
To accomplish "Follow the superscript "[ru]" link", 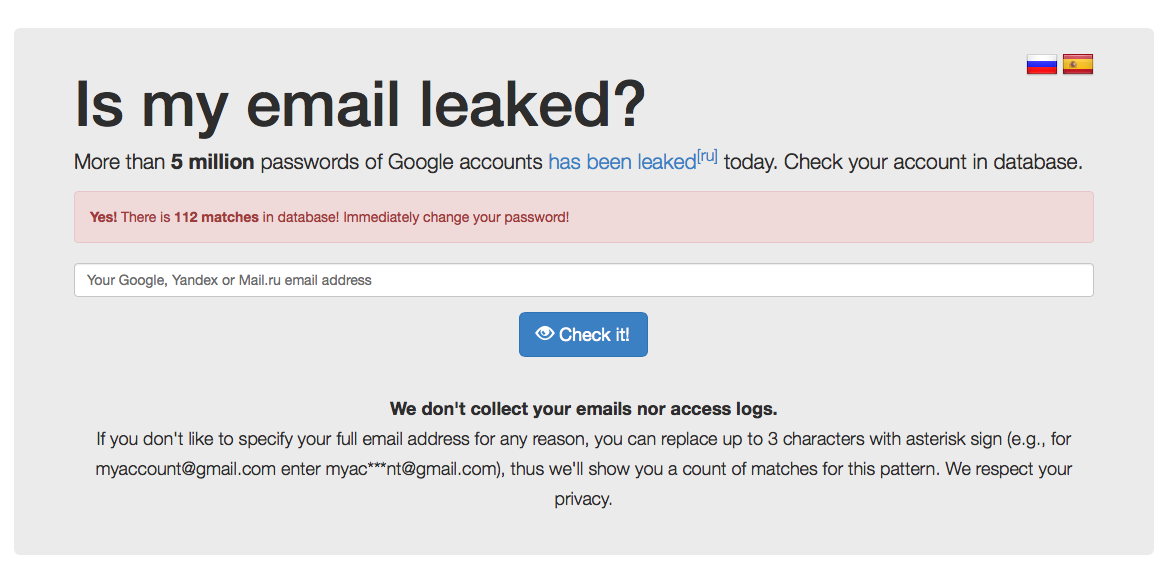I will click(707, 156).
